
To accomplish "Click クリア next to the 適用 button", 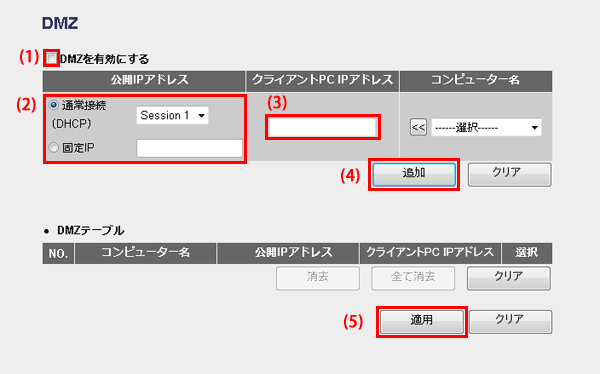I will (510, 322).
